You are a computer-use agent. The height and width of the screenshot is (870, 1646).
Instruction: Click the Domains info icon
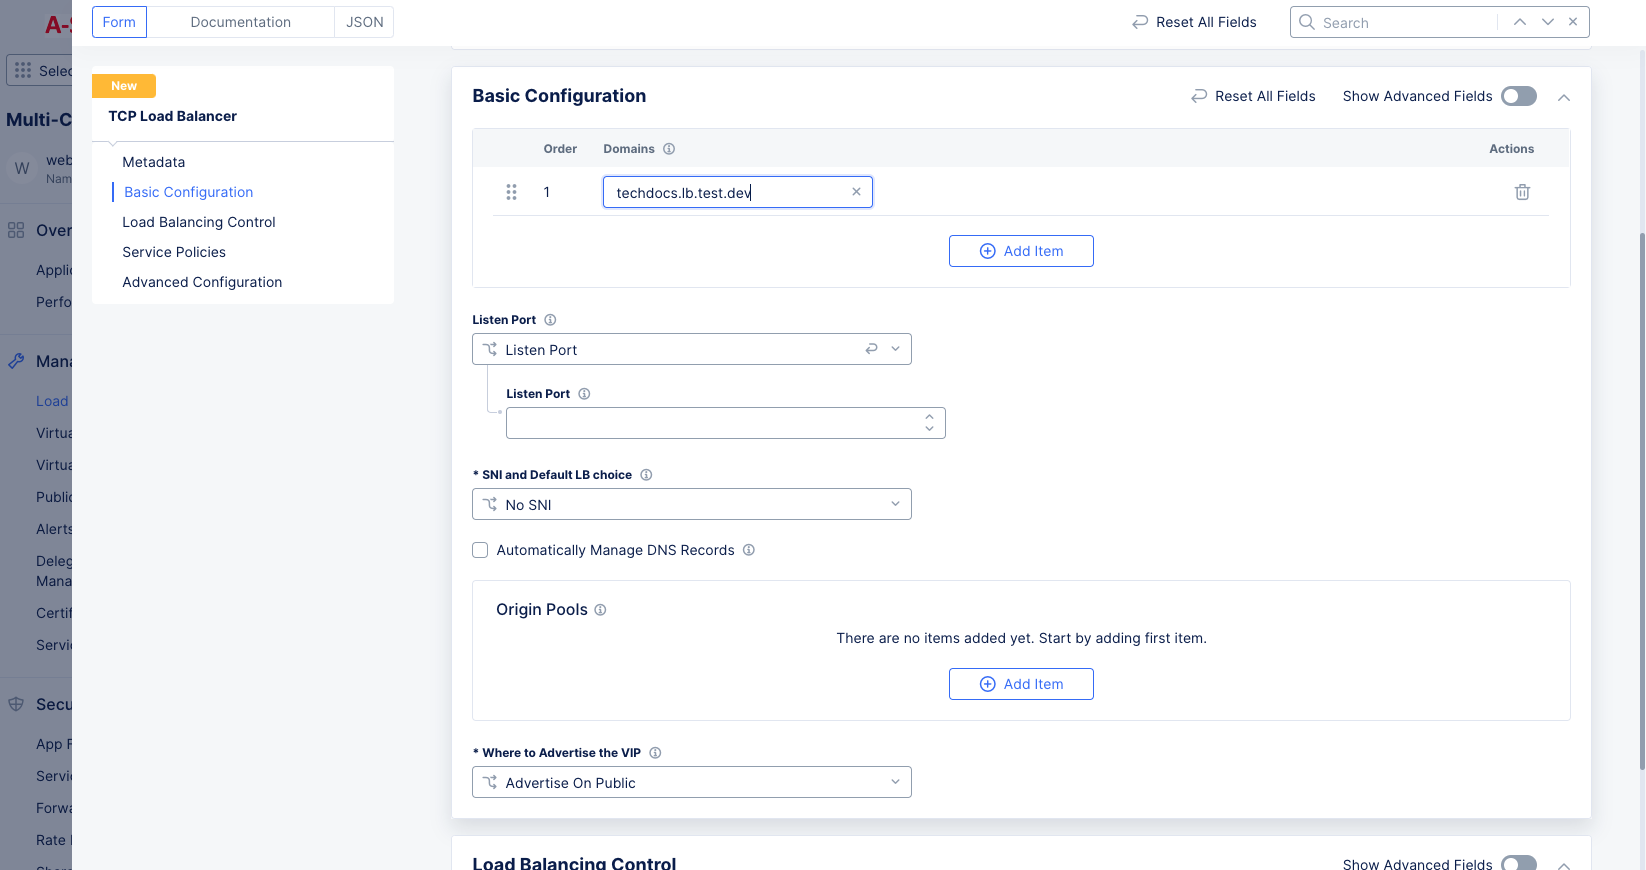pos(669,149)
